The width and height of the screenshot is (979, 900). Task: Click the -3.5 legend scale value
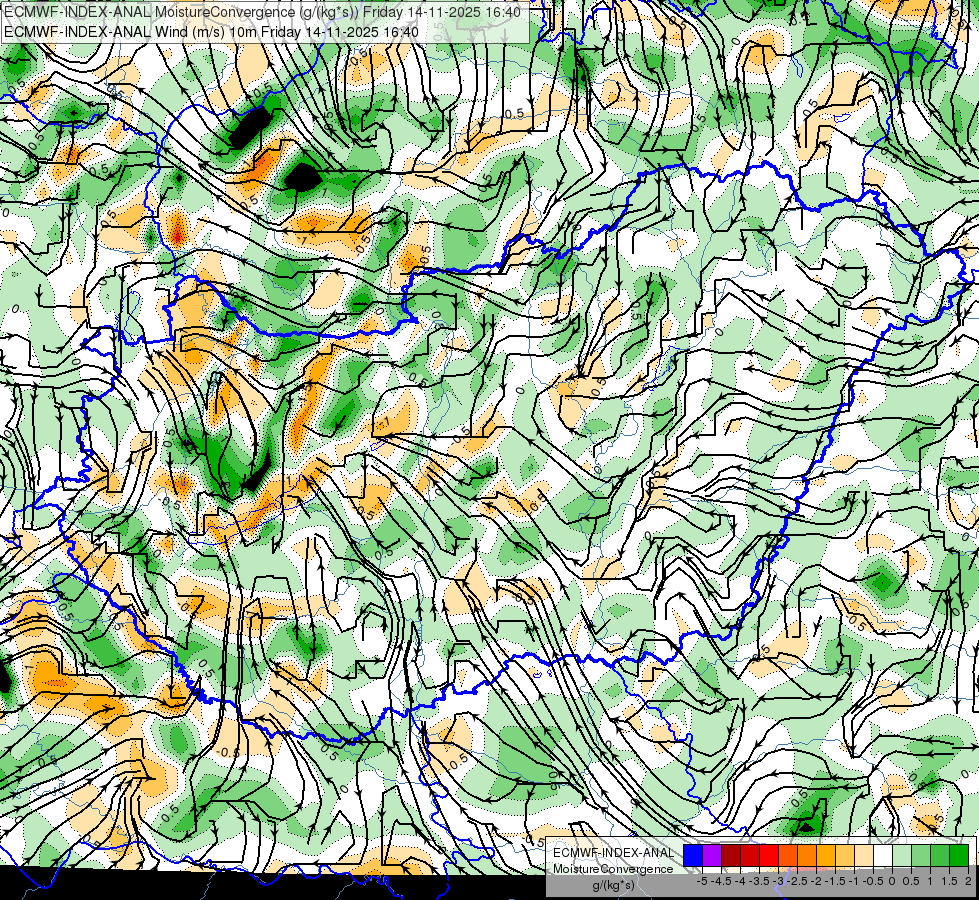click(760, 881)
